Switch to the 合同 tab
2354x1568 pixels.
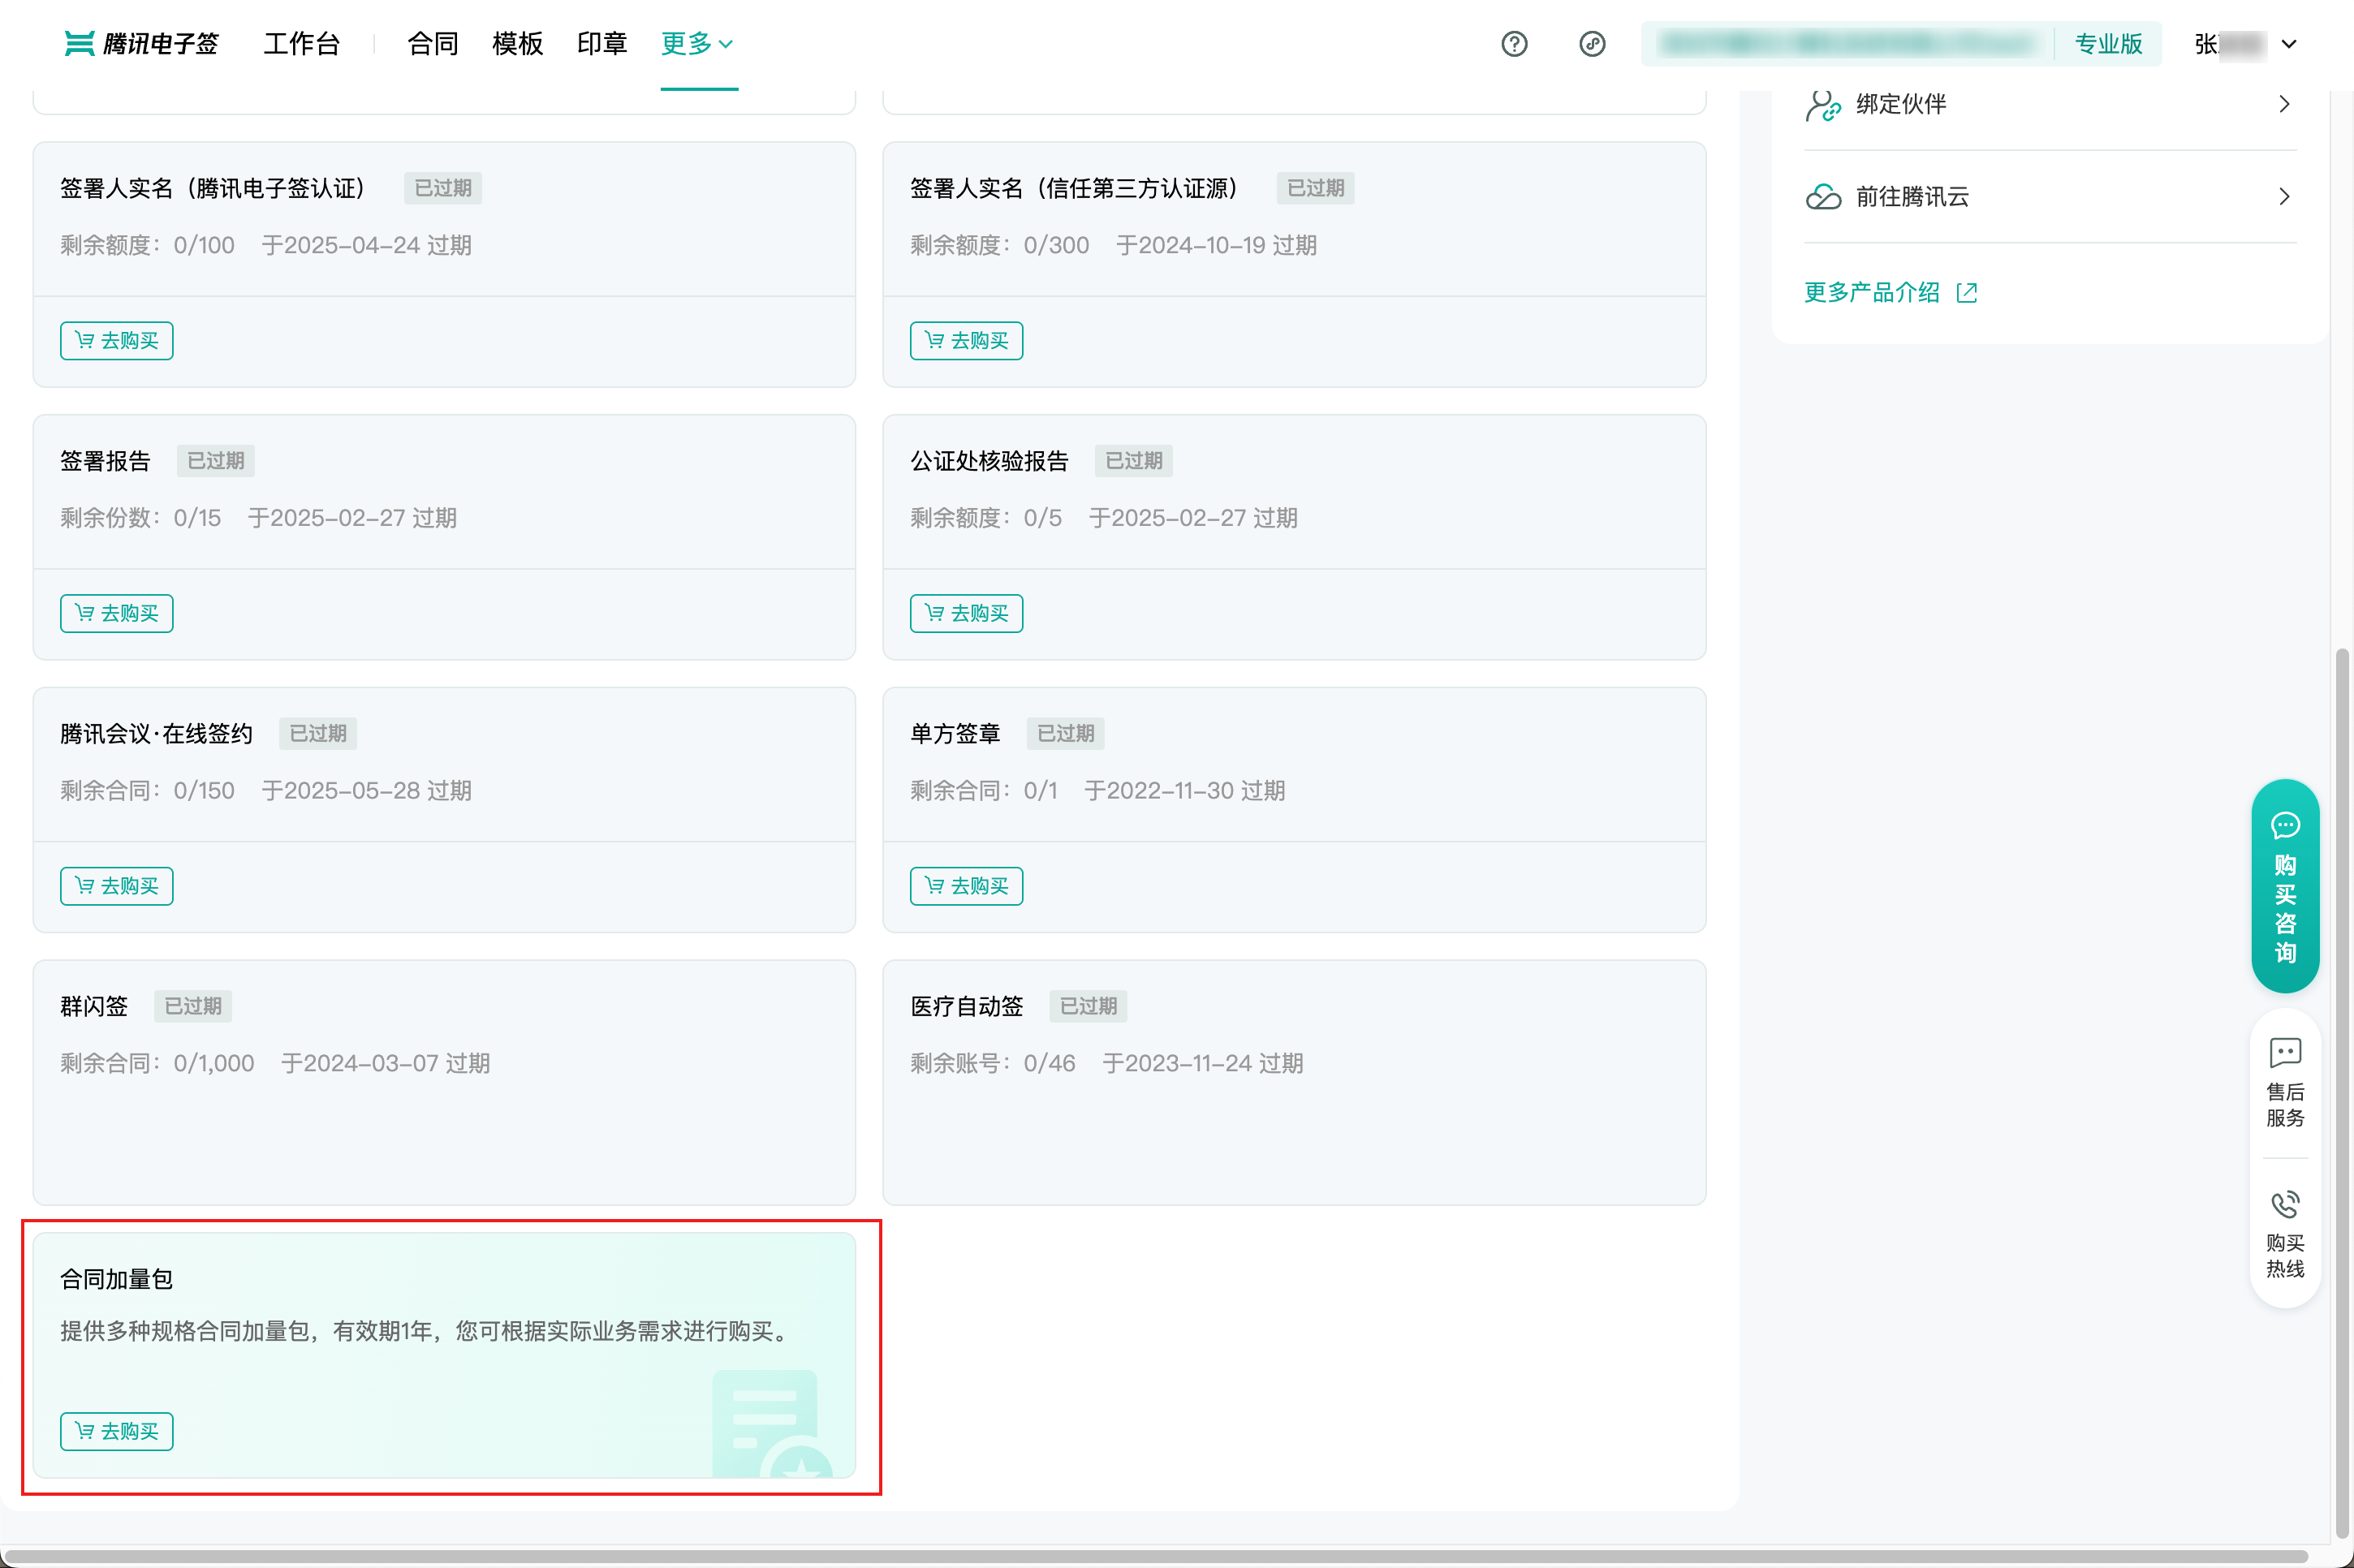coord(433,43)
